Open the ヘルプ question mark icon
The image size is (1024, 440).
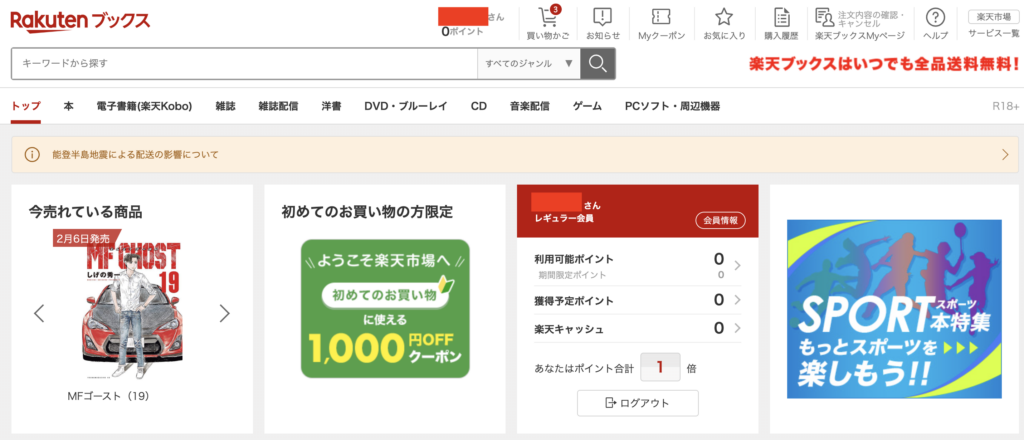936,17
